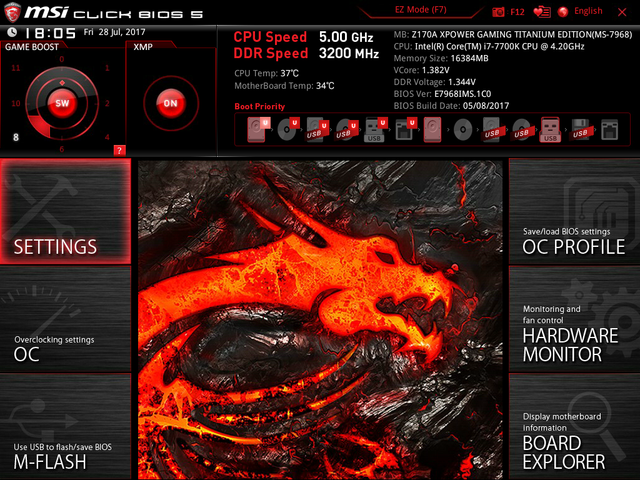Click the MSI dragon shield logo
Image resolution: width=640 pixels, height=480 pixels.
click(x=12, y=12)
